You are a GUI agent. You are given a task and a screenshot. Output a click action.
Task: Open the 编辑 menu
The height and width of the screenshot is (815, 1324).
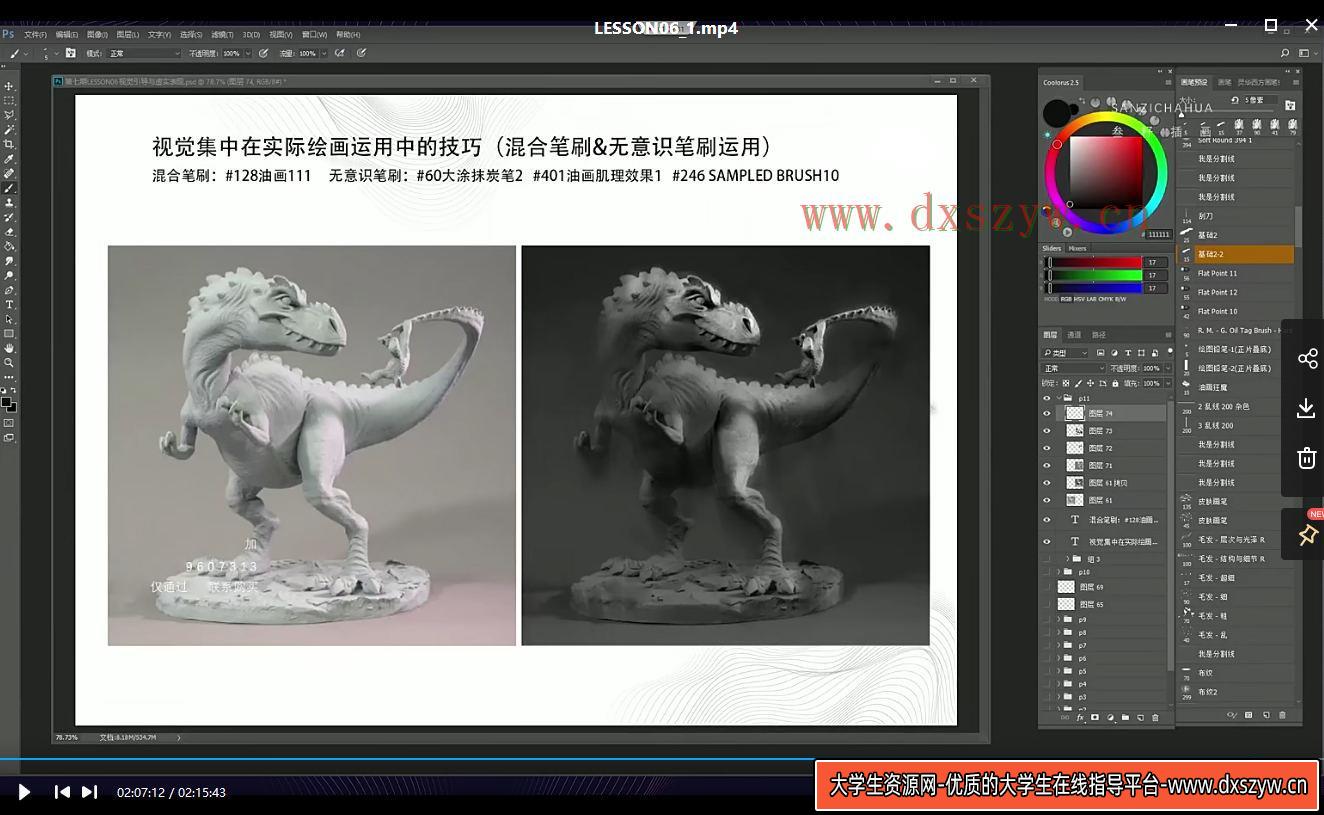[x=66, y=34]
